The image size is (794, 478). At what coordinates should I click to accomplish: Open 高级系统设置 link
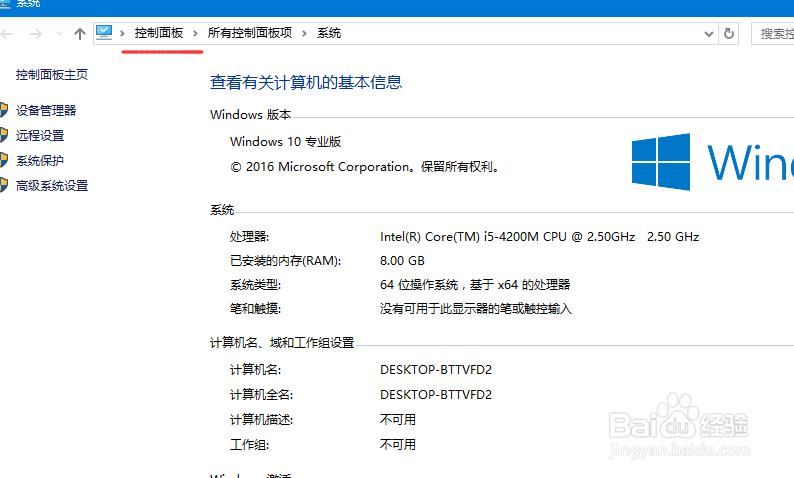coord(52,185)
